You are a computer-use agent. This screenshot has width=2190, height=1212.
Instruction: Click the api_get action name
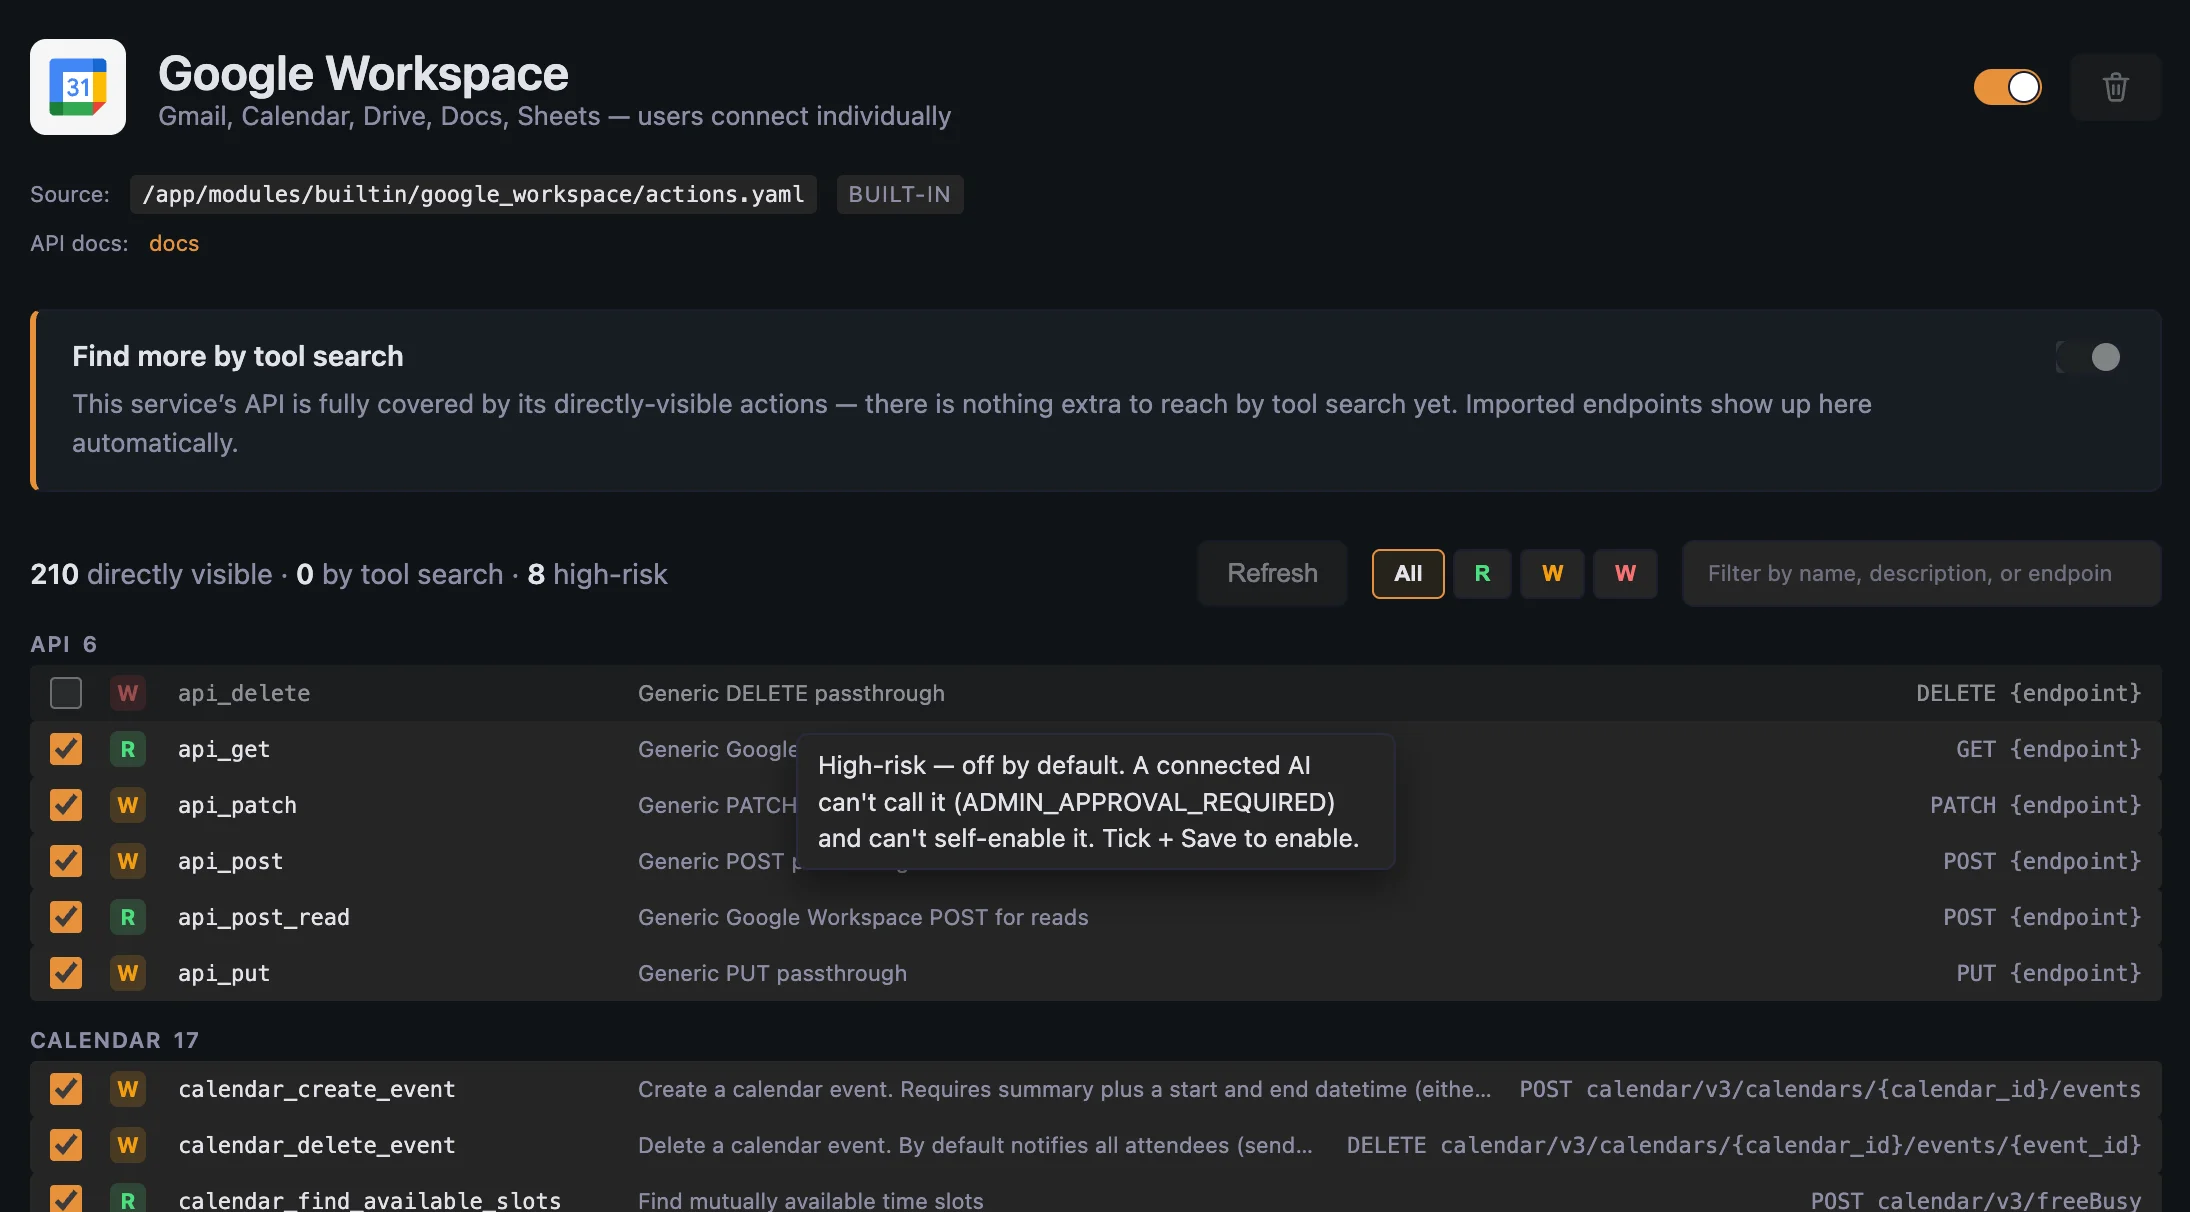224,749
